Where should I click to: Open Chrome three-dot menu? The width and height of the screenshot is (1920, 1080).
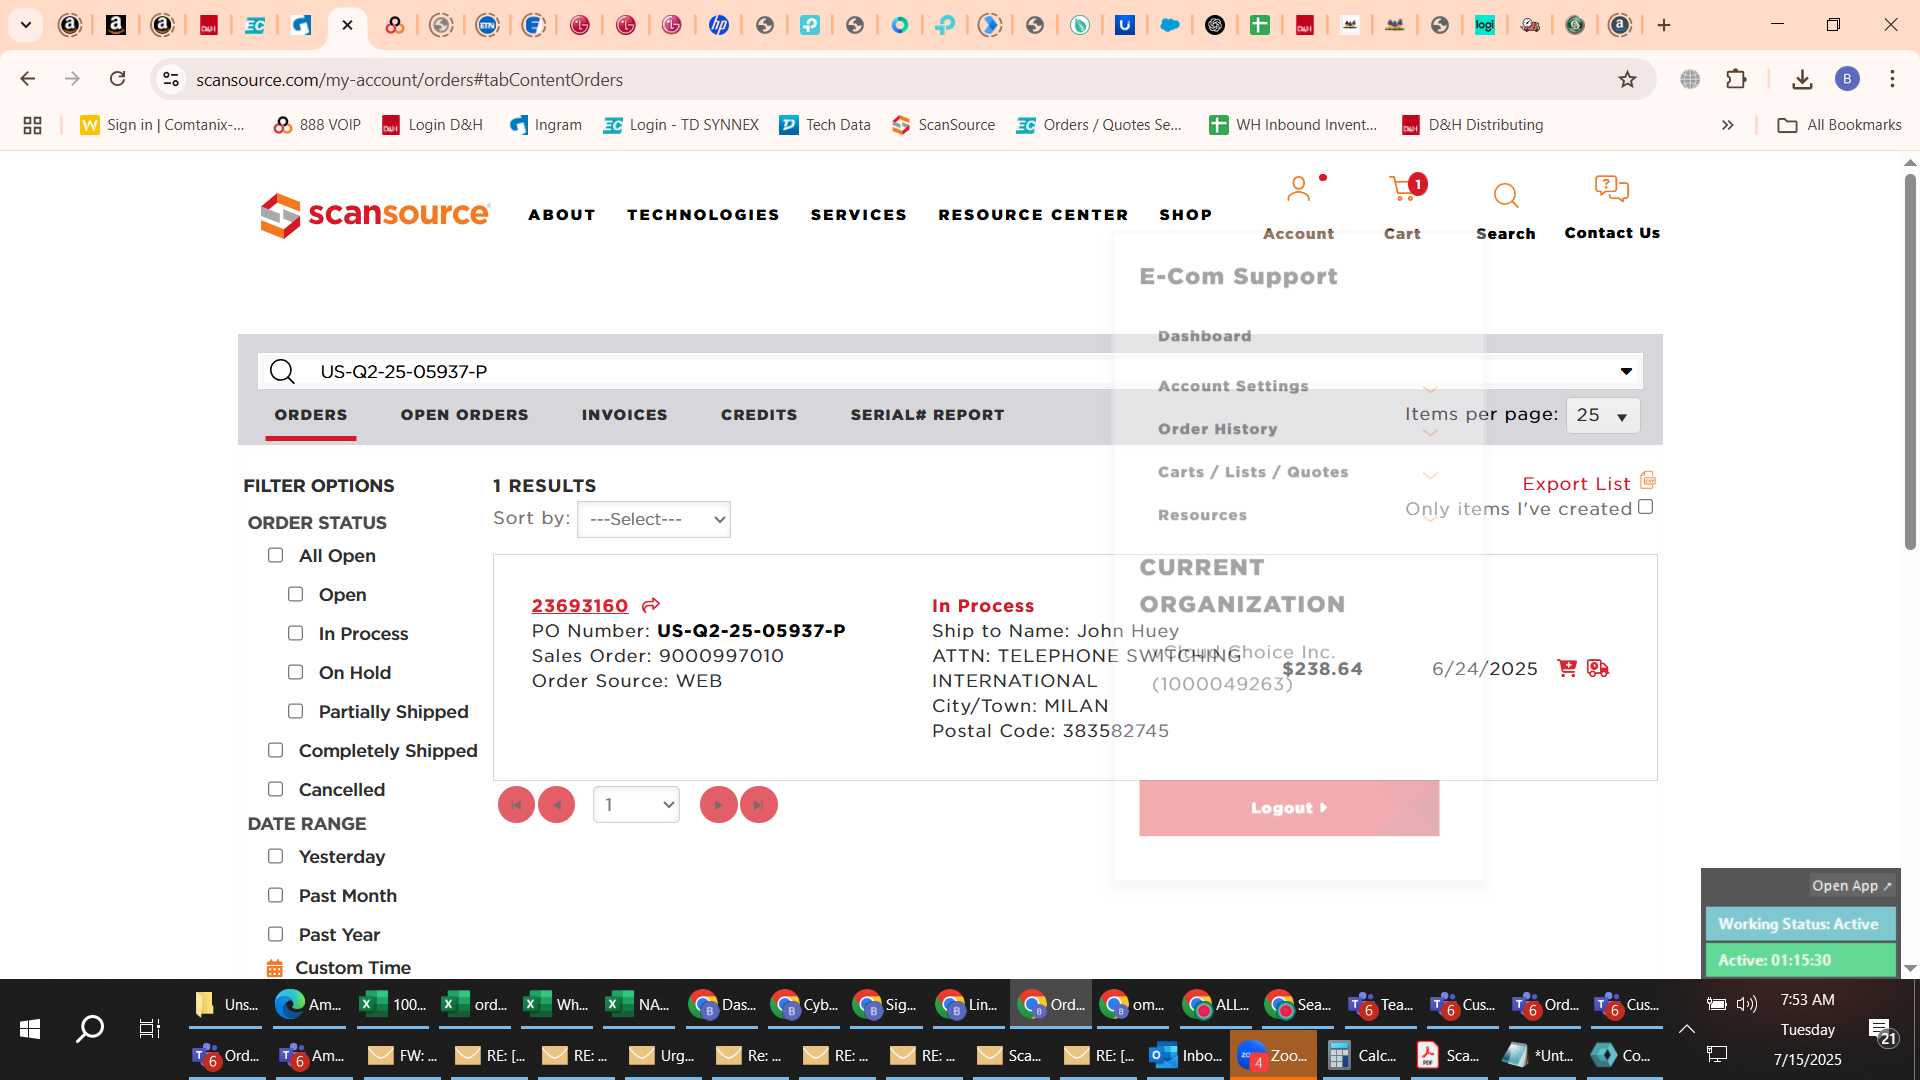tap(1892, 79)
